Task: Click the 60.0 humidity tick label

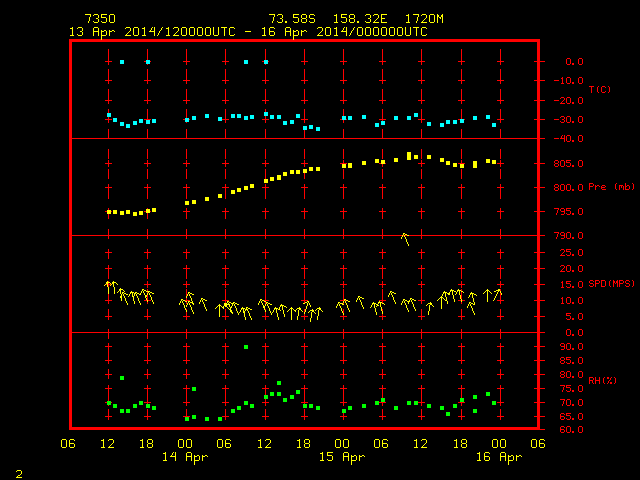Action: coord(571,430)
